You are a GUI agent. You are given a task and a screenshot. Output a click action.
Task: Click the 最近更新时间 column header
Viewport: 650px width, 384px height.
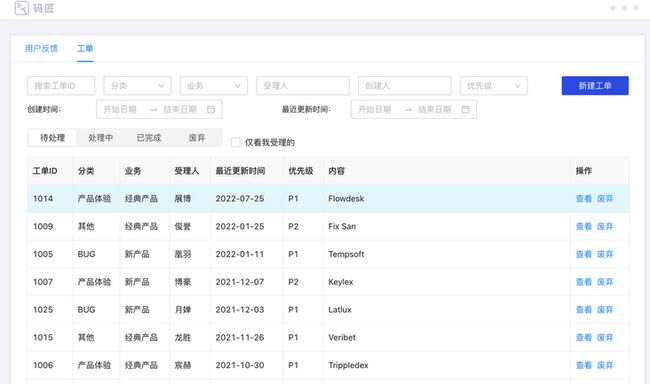tap(247, 171)
